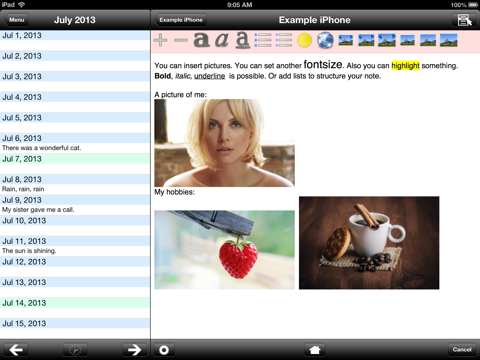Go back with the Example iPhone button
Viewport: 480px width, 360px height.
click(180, 20)
